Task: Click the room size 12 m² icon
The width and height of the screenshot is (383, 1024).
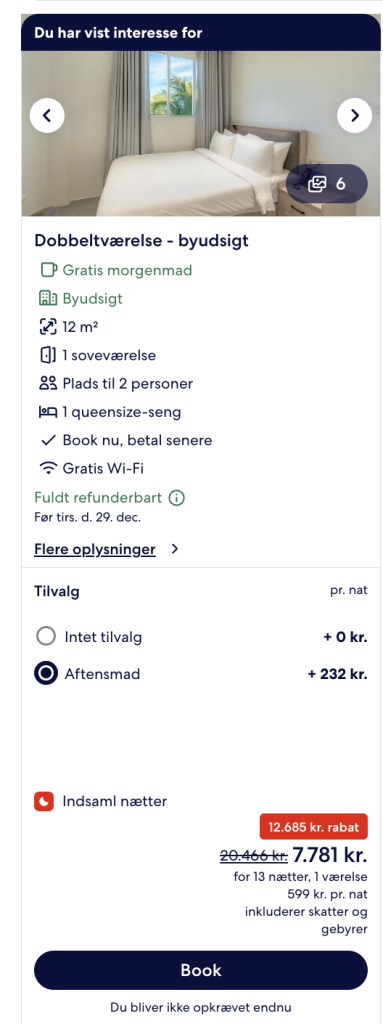Action: [x=48, y=327]
